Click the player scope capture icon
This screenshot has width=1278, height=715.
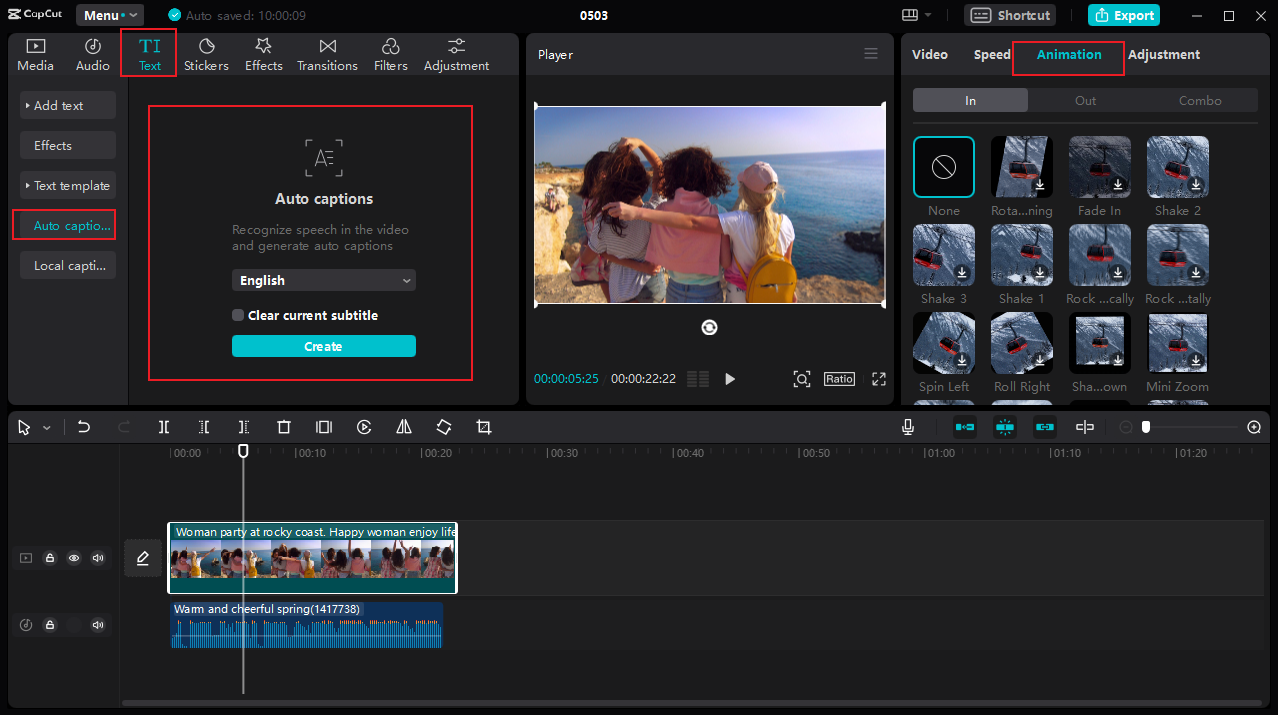(802, 379)
